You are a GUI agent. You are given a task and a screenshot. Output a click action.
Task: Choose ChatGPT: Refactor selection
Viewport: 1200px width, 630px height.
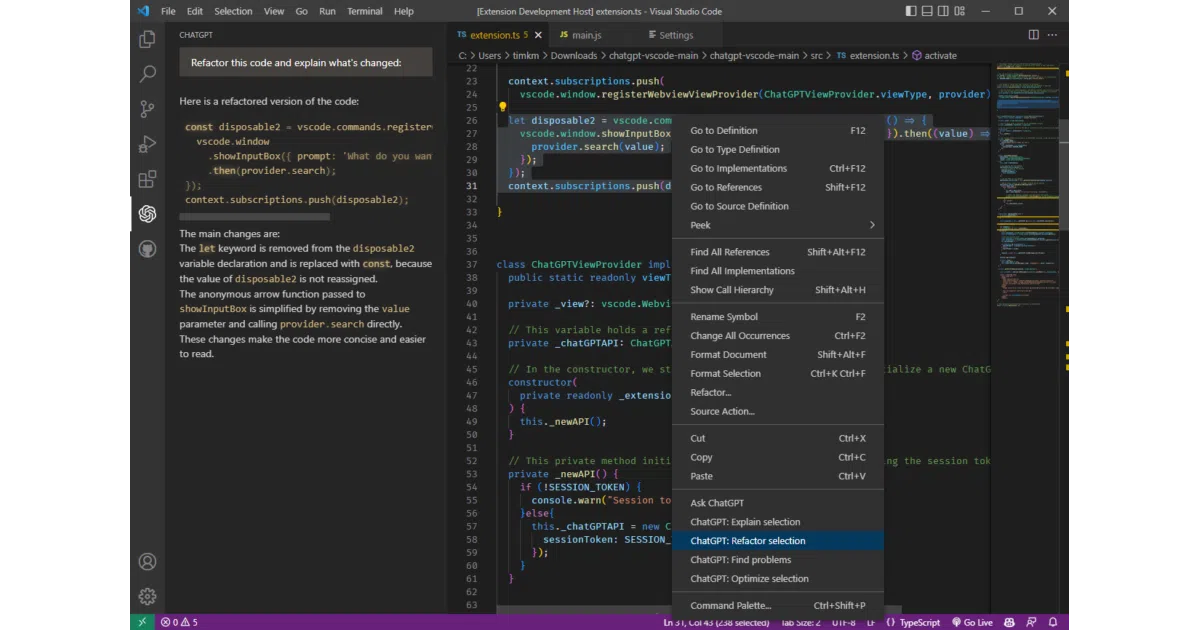pyautogui.click(x=778, y=541)
